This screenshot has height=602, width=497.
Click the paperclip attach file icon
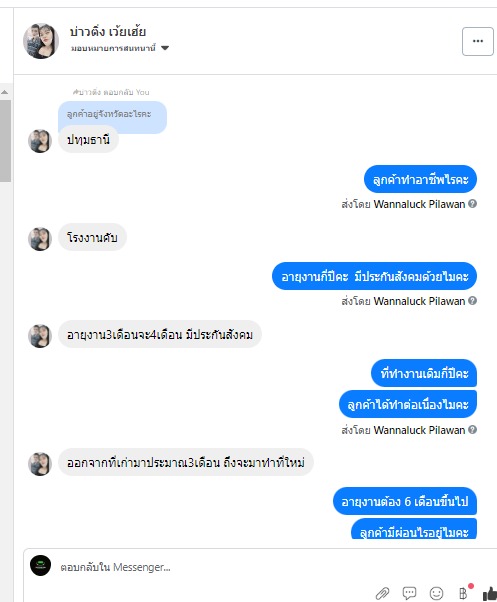tap(382, 593)
